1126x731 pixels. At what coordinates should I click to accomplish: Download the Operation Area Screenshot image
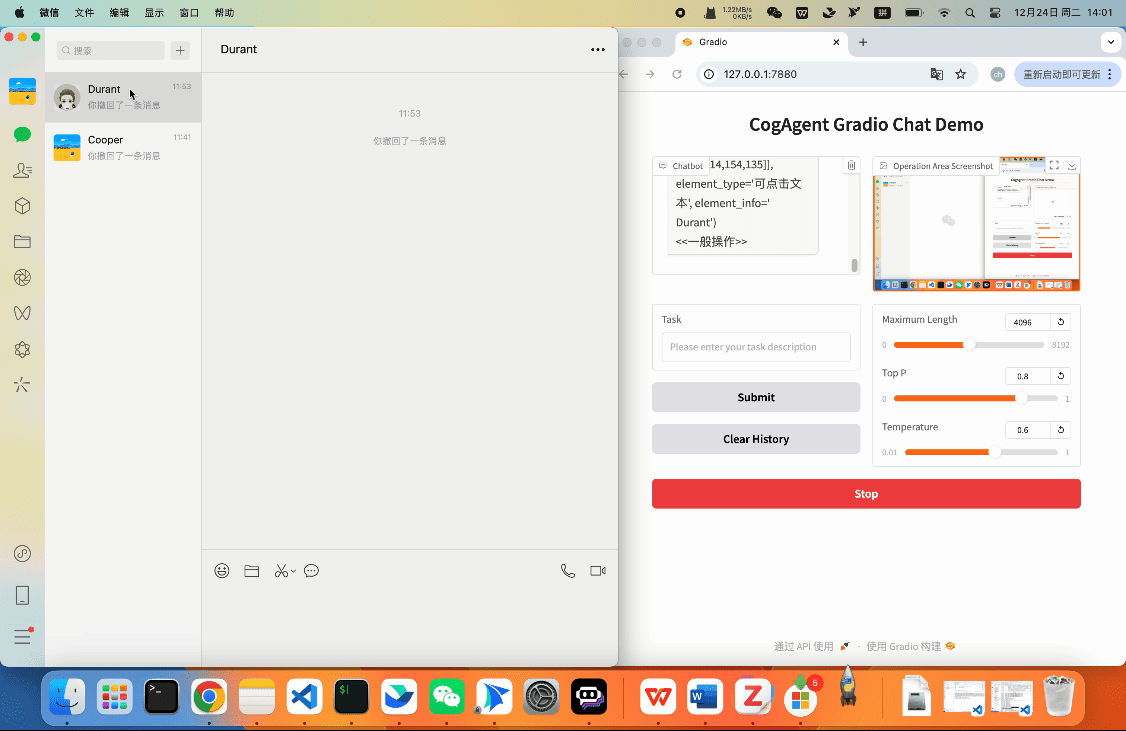point(1071,165)
